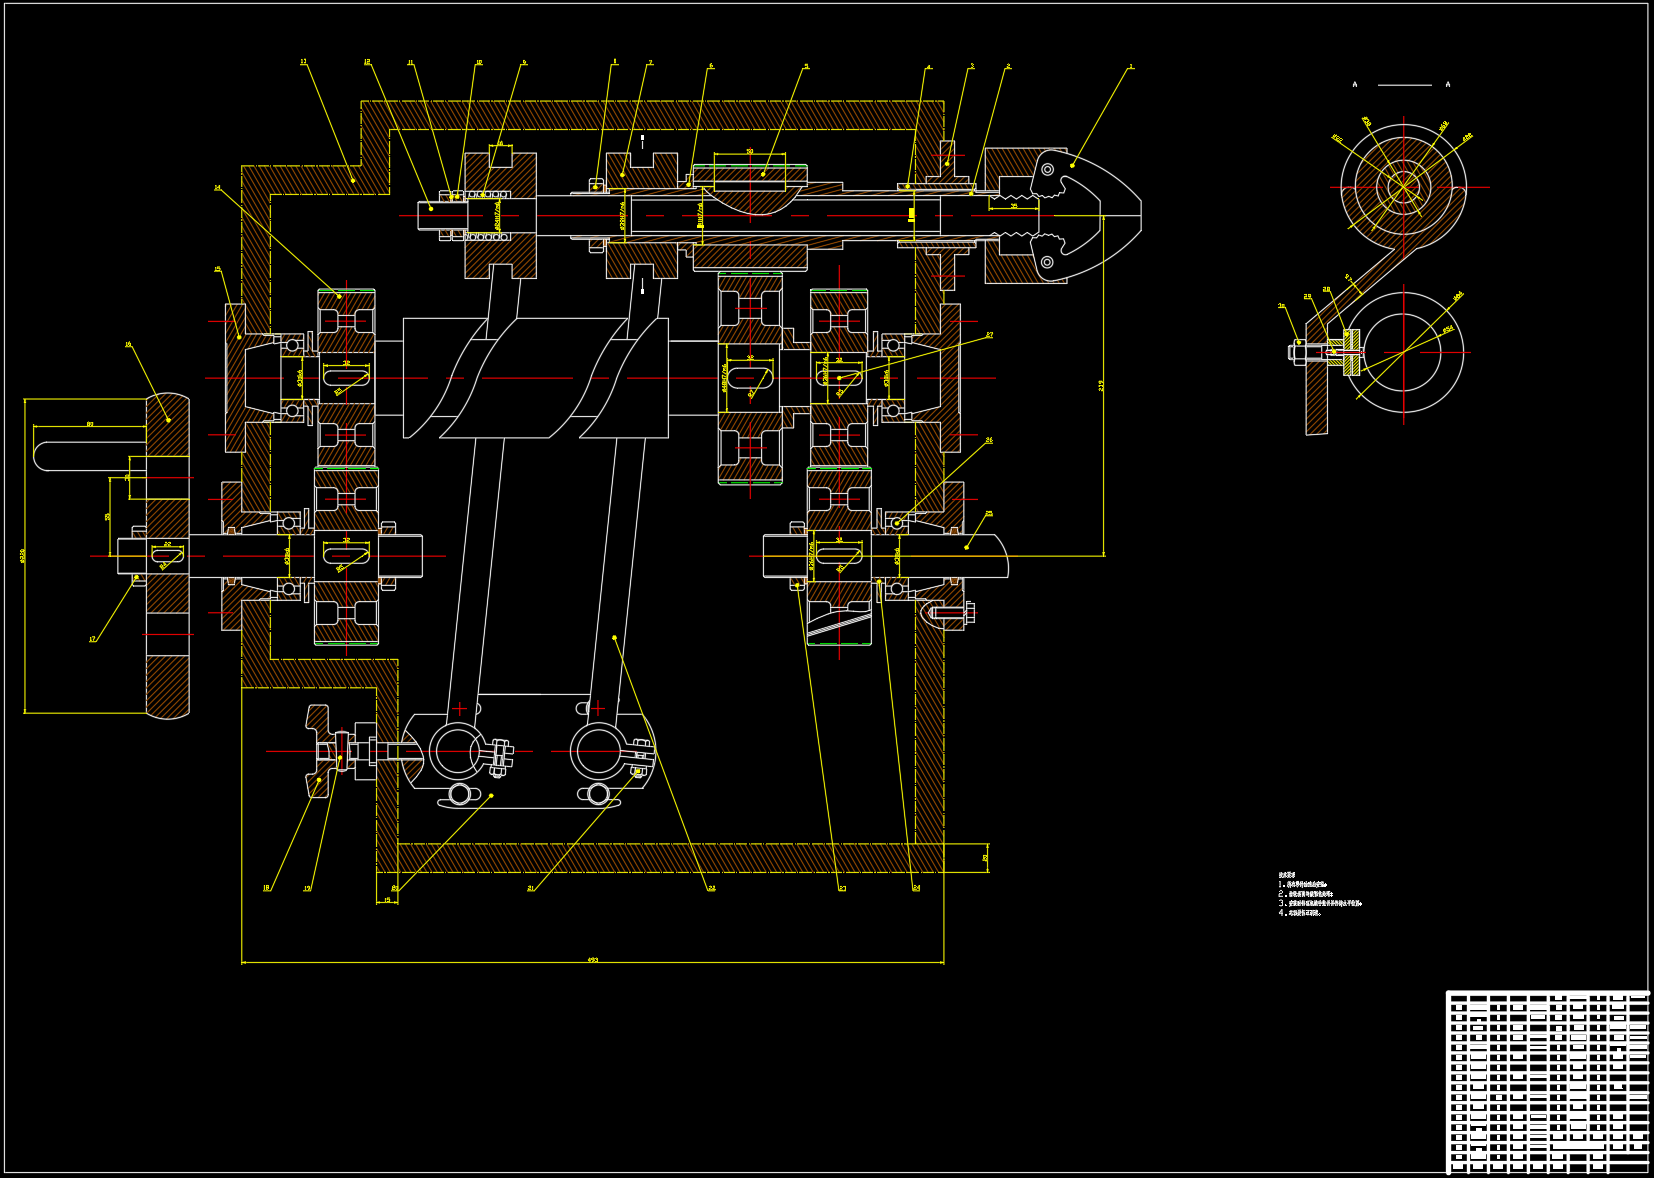This screenshot has height=1178, width=1654.
Task: Select part number 16 handwheel callout
Action: click(128, 345)
